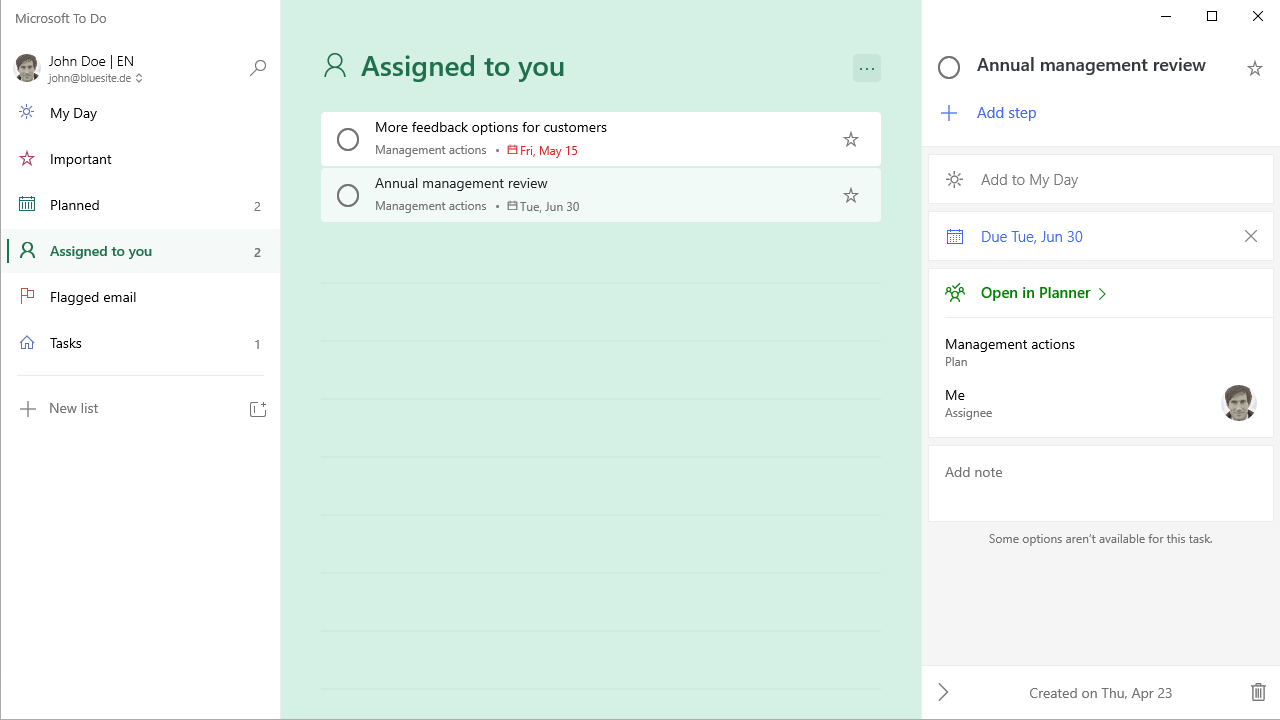Create a new group icon beside New list
1280x720 pixels.
258,409
